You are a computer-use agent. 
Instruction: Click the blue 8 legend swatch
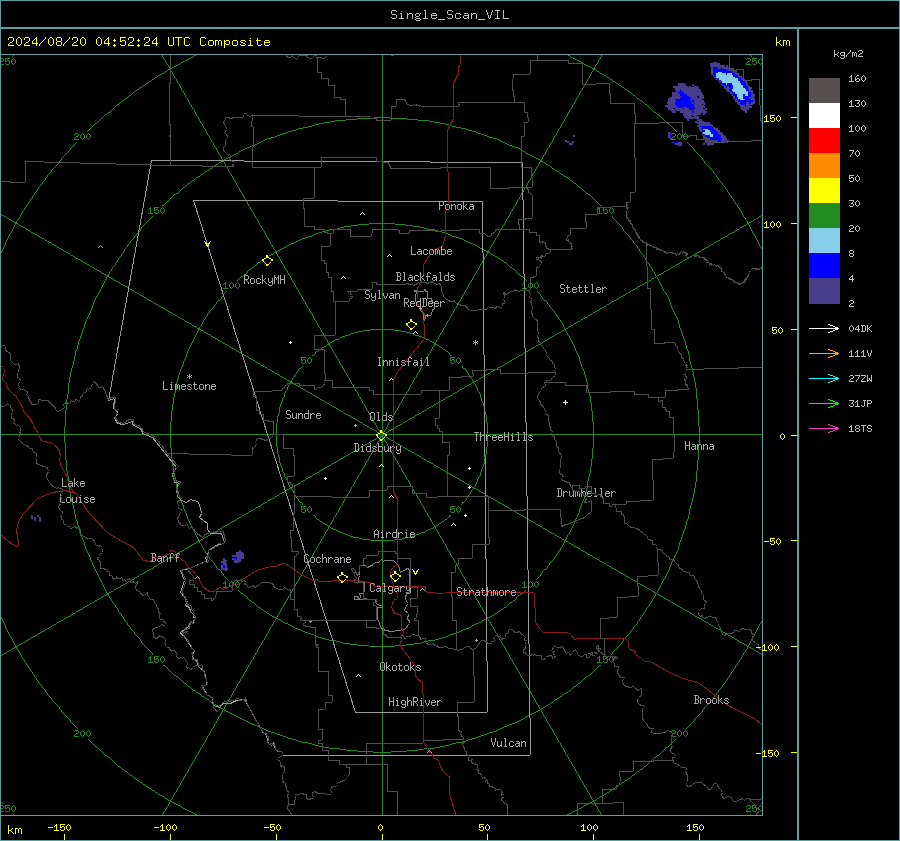tap(824, 266)
